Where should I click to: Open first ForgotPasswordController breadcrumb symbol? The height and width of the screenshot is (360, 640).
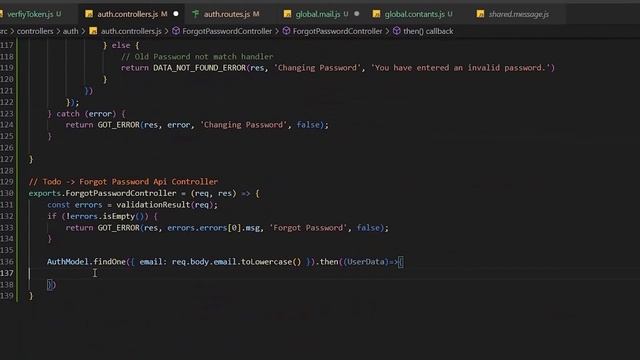coord(227,31)
